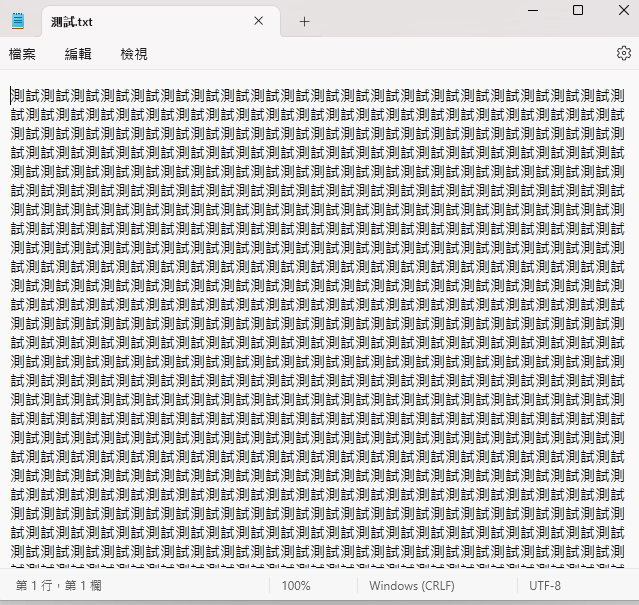Click the UTF-8 encoding indicator

[x=545, y=586]
